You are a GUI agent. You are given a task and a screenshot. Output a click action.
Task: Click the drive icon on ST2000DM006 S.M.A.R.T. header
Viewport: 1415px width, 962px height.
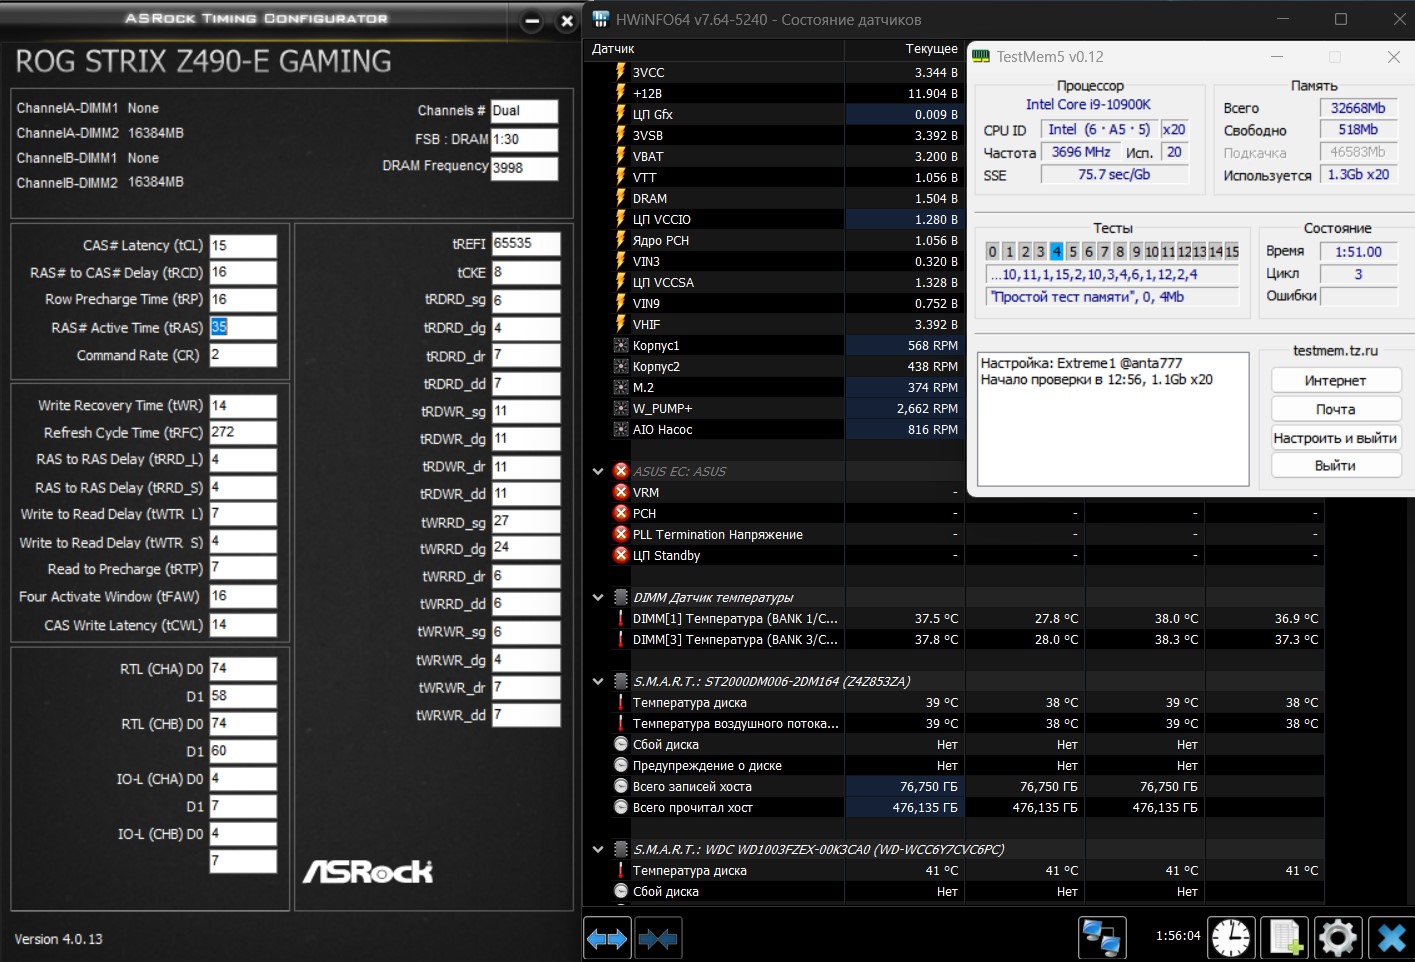click(x=621, y=681)
